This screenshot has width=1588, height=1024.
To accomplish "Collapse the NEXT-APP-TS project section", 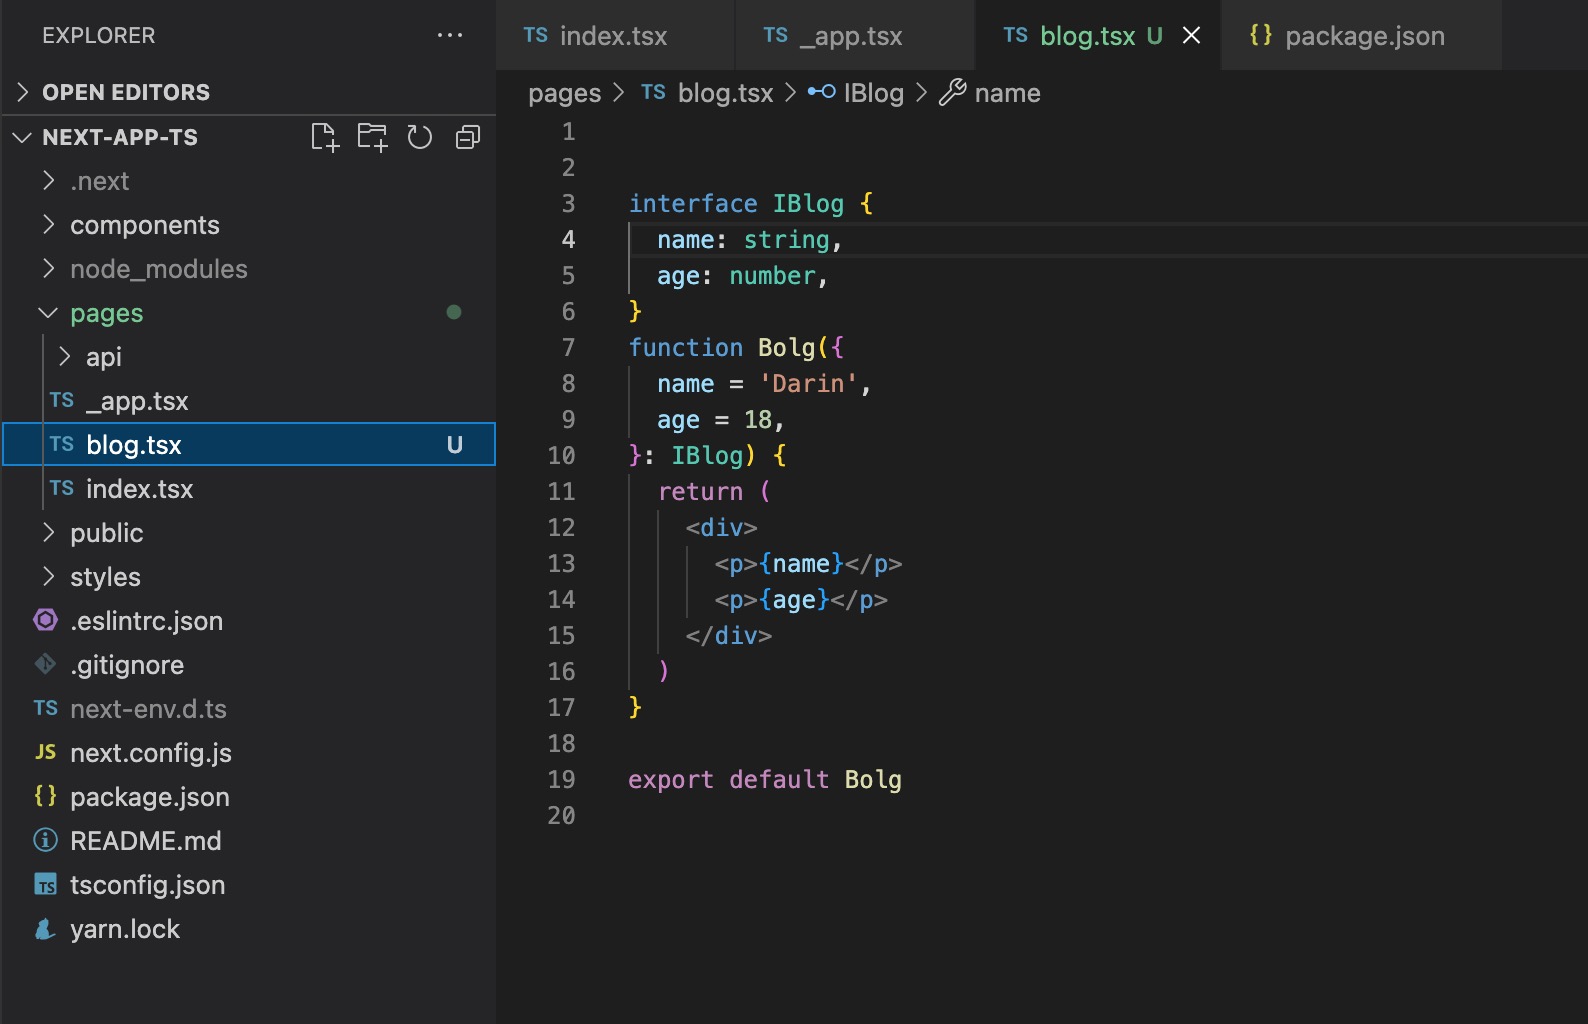I will 22,137.
